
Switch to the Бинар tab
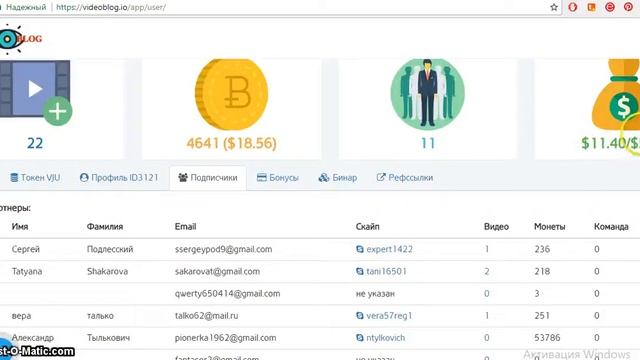[338, 178]
